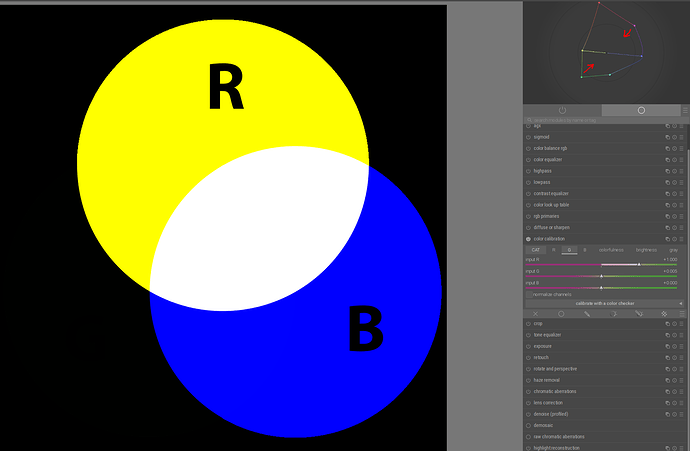Open module group presets hamburger menu
The height and width of the screenshot is (451, 690).
(684, 110)
